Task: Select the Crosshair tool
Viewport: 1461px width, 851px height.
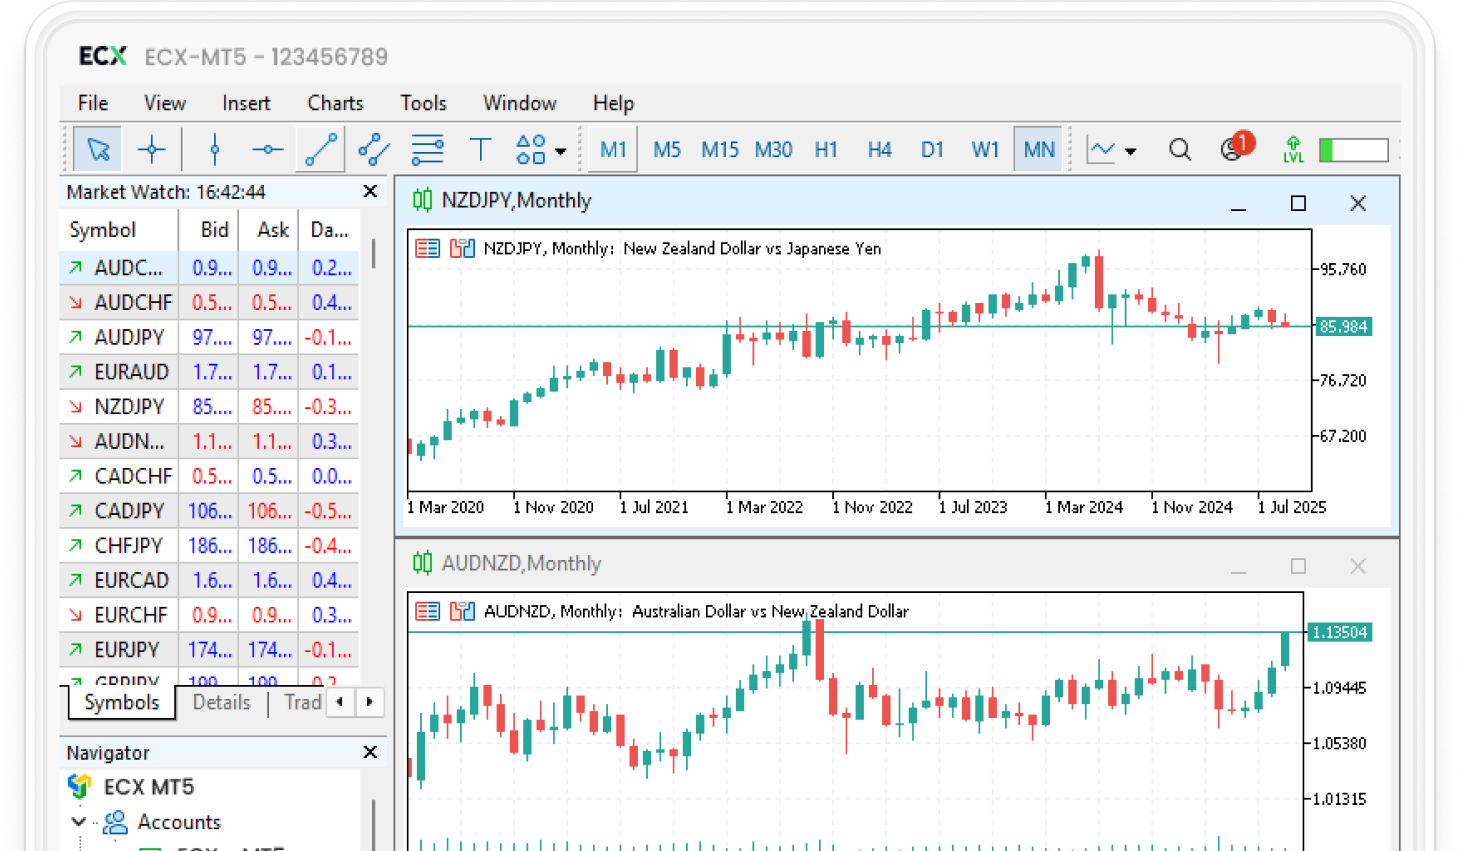Action: pos(151,148)
